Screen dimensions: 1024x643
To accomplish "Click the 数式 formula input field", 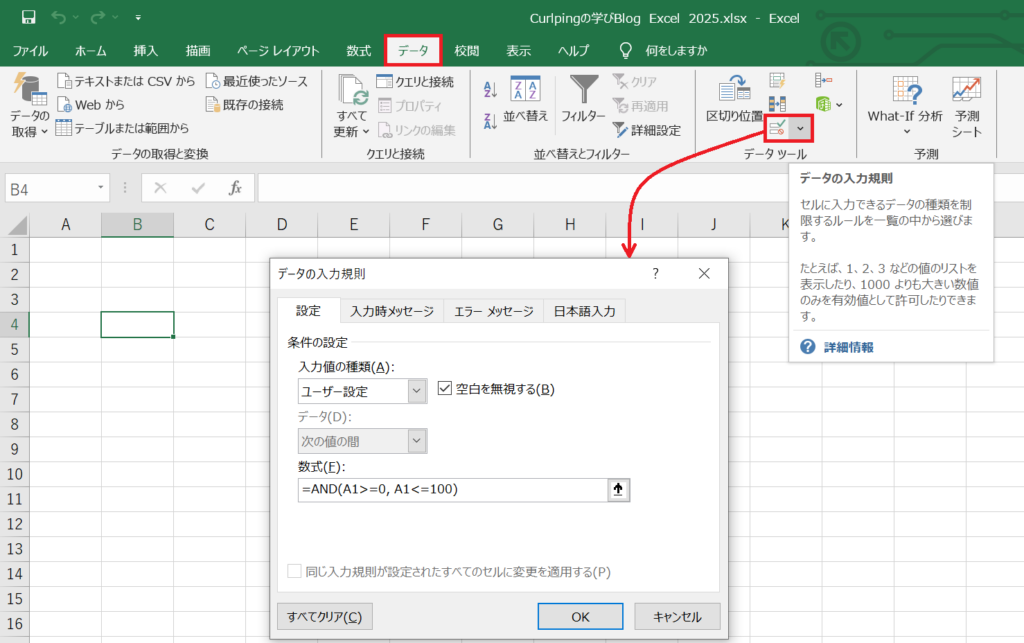I will click(x=452, y=490).
